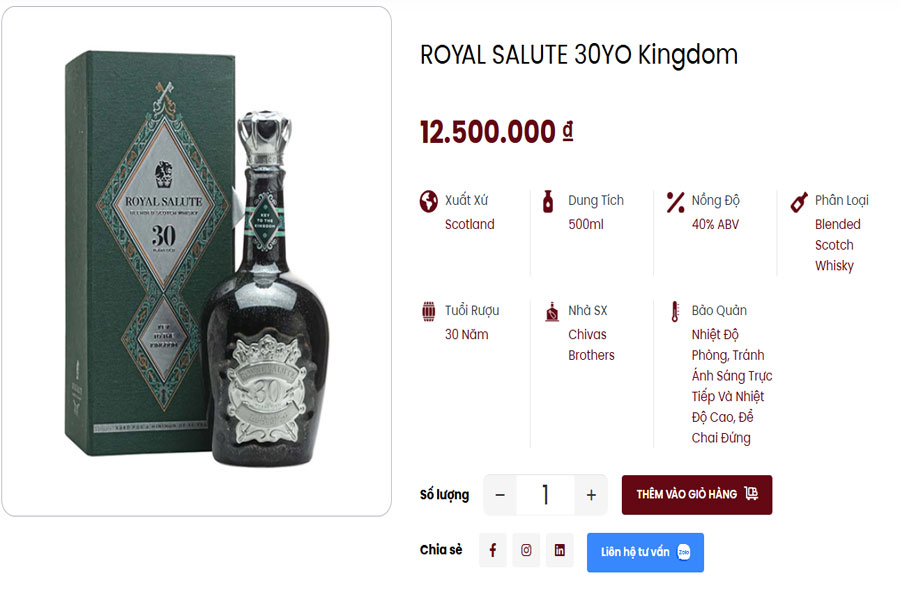Click the plus button to increase quantity

click(x=592, y=494)
